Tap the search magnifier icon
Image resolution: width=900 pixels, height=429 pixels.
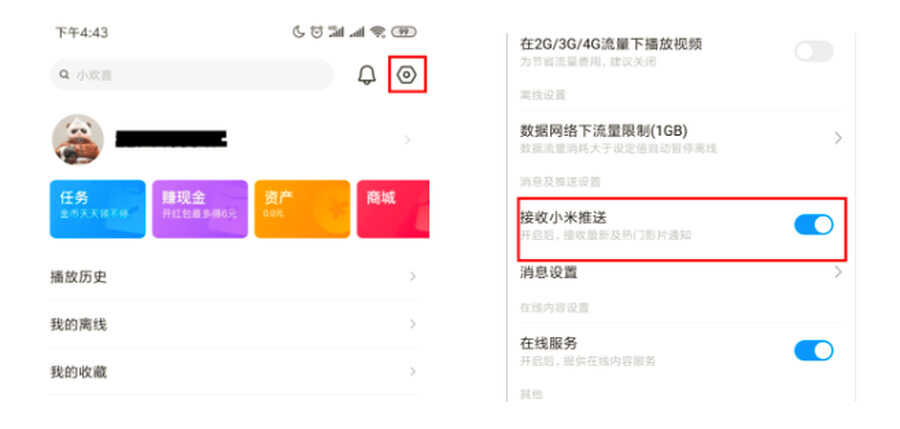pyautogui.click(x=64, y=75)
